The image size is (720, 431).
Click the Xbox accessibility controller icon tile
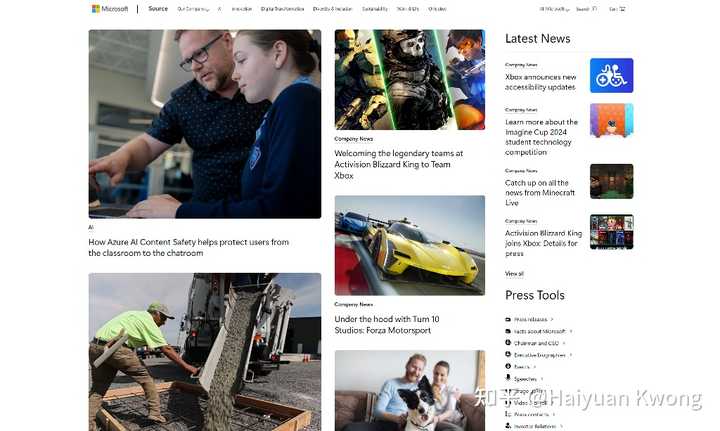(x=611, y=76)
